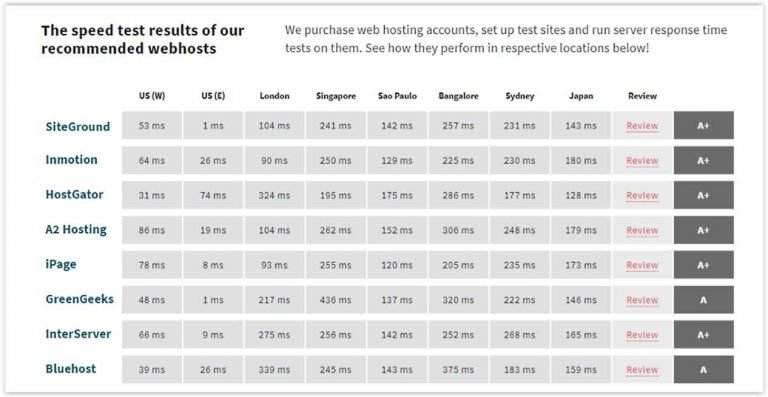Click the HostGator 324 ms London cell
The image size is (768, 397).
(274, 195)
